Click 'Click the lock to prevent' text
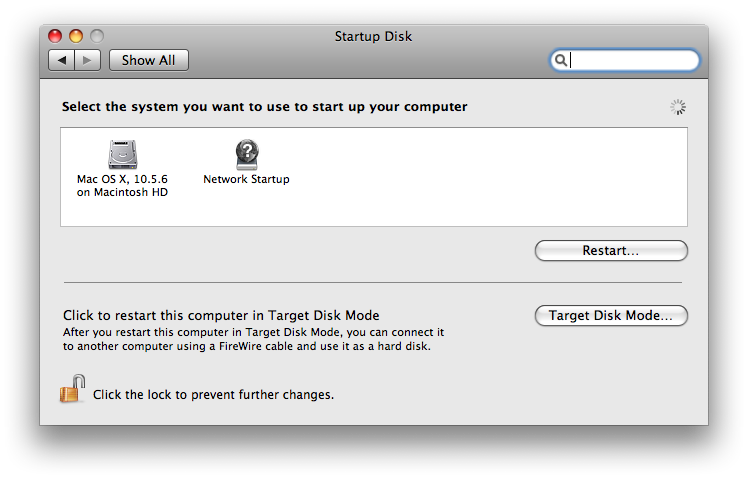 213,395
